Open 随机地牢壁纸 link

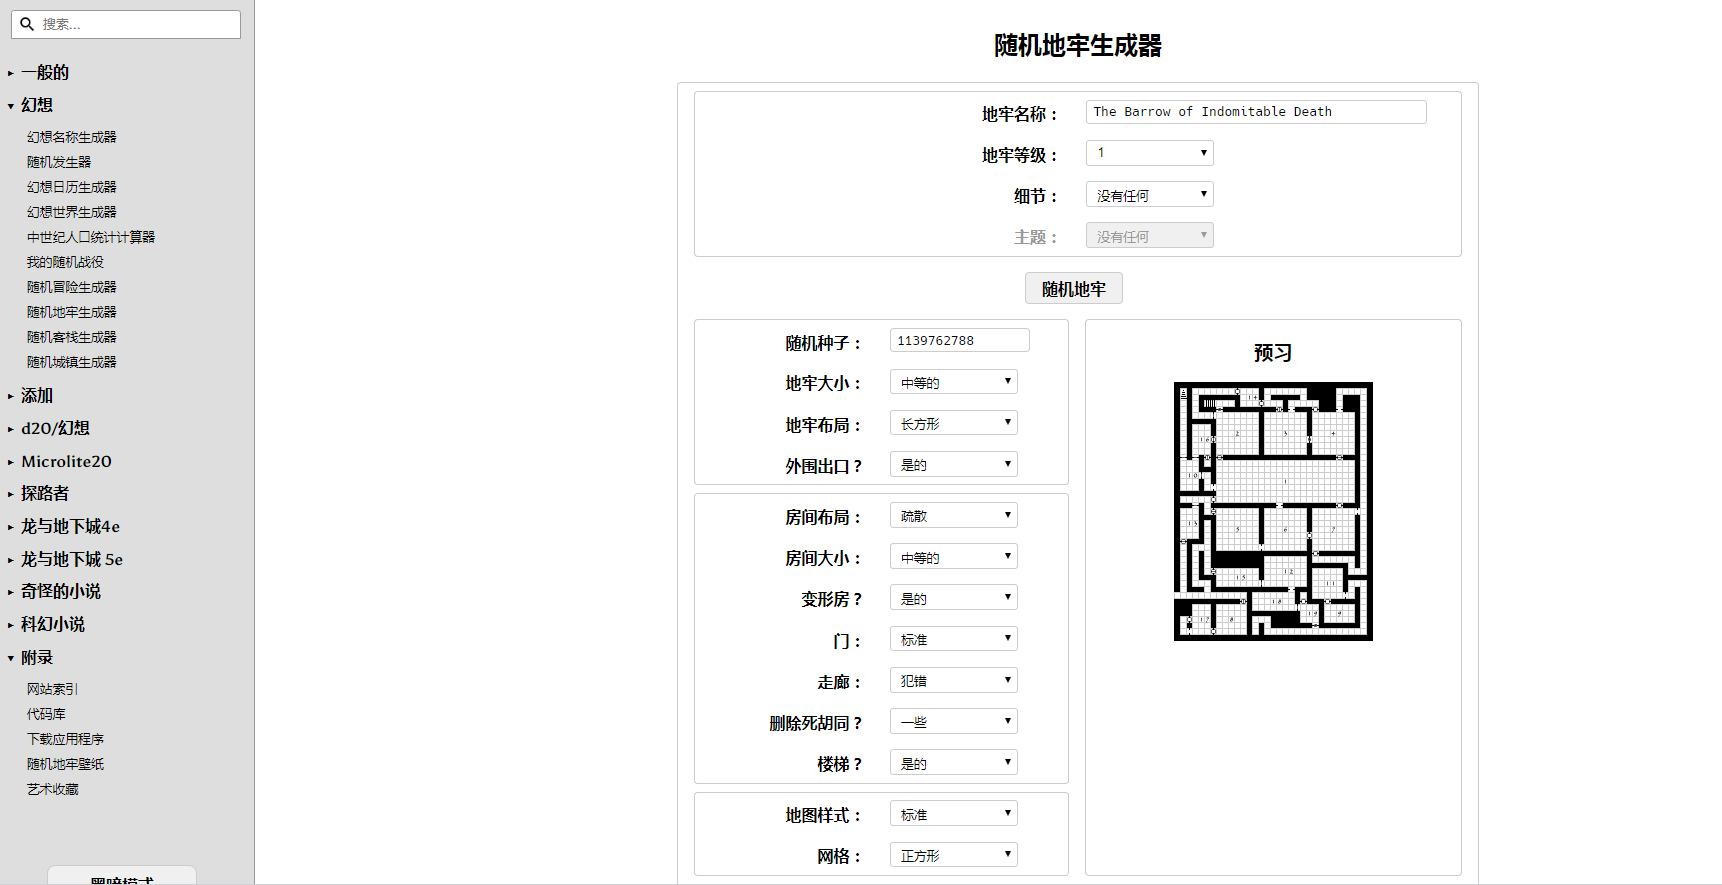click(x=65, y=764)
